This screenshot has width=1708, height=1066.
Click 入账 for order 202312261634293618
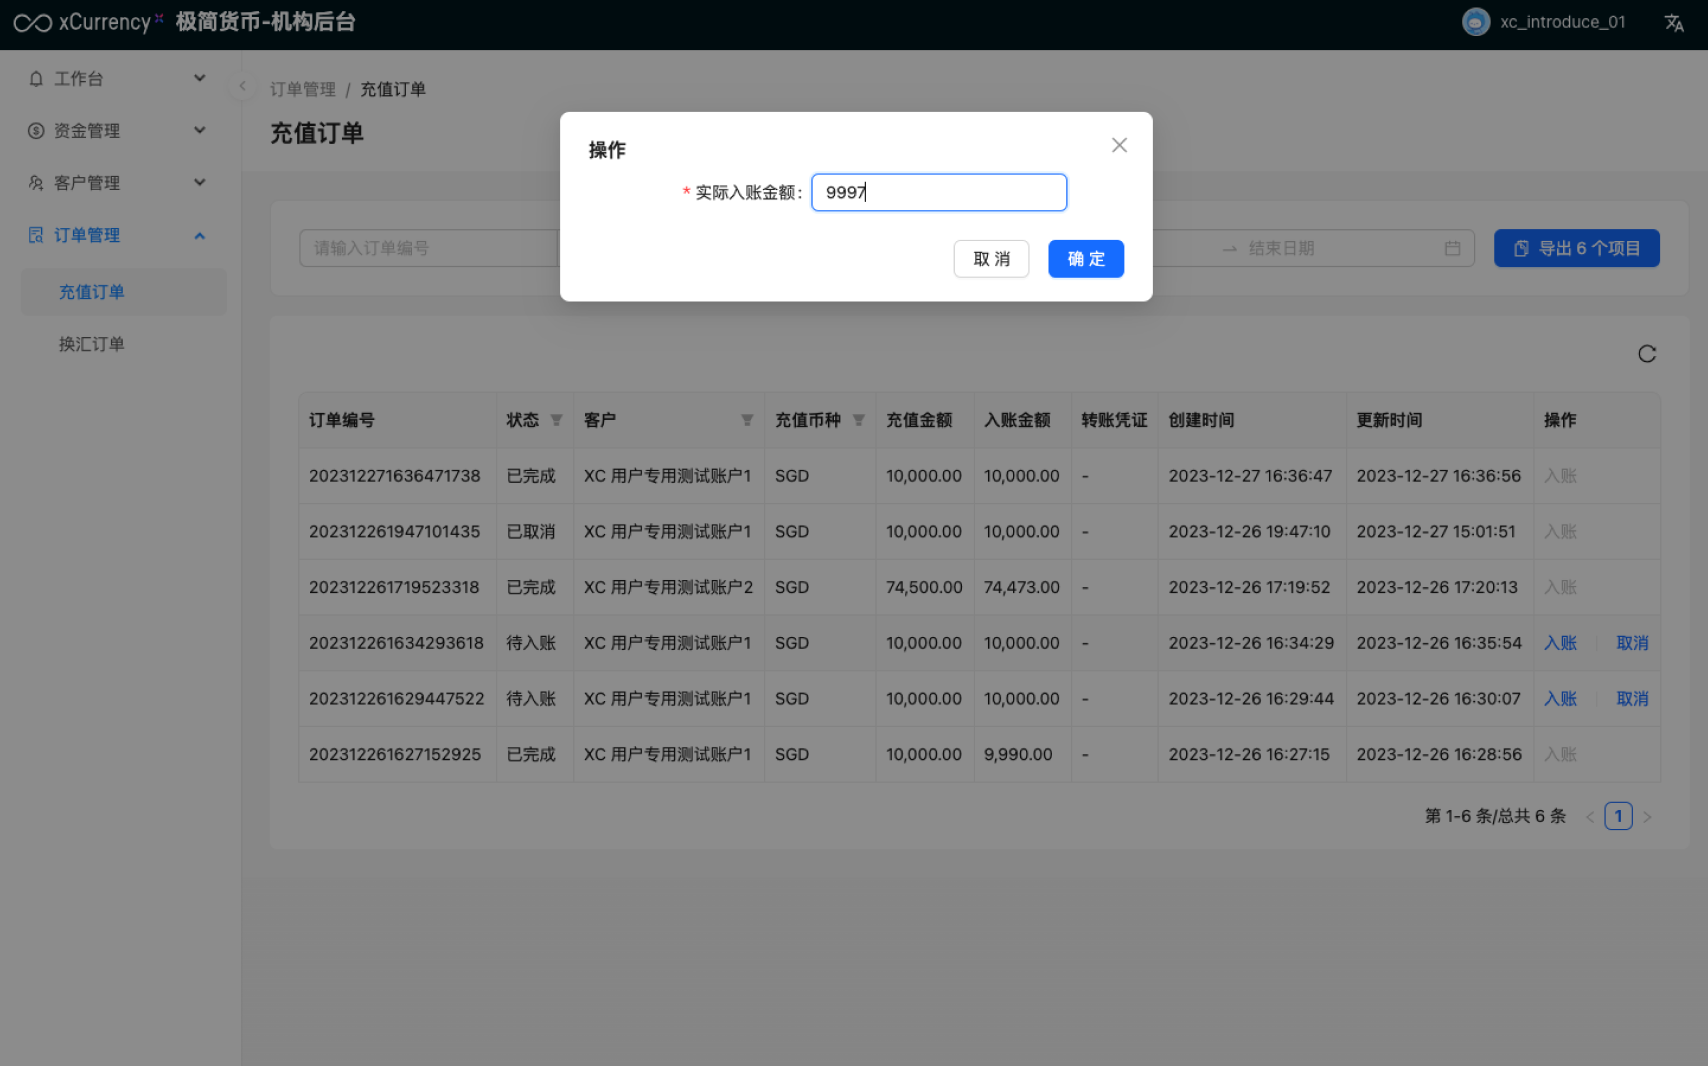[x=1559, y=643]
